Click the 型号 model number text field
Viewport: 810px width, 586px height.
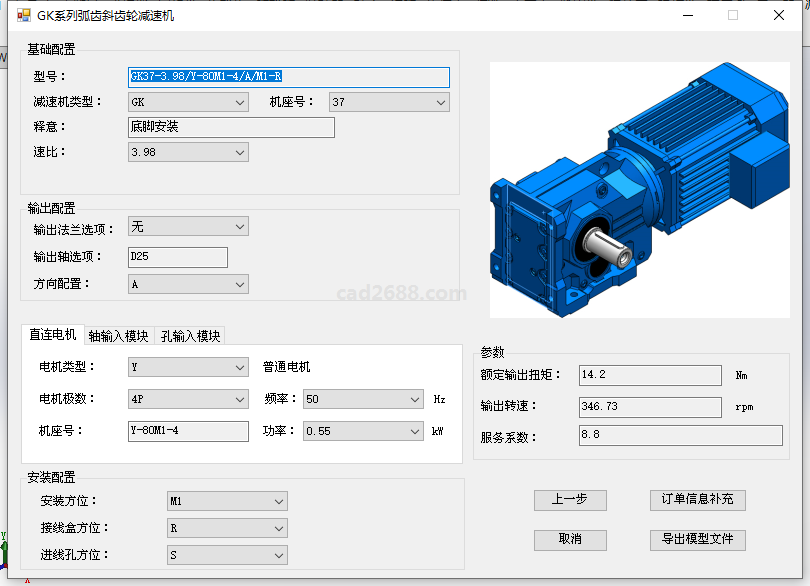coord(288,77)
